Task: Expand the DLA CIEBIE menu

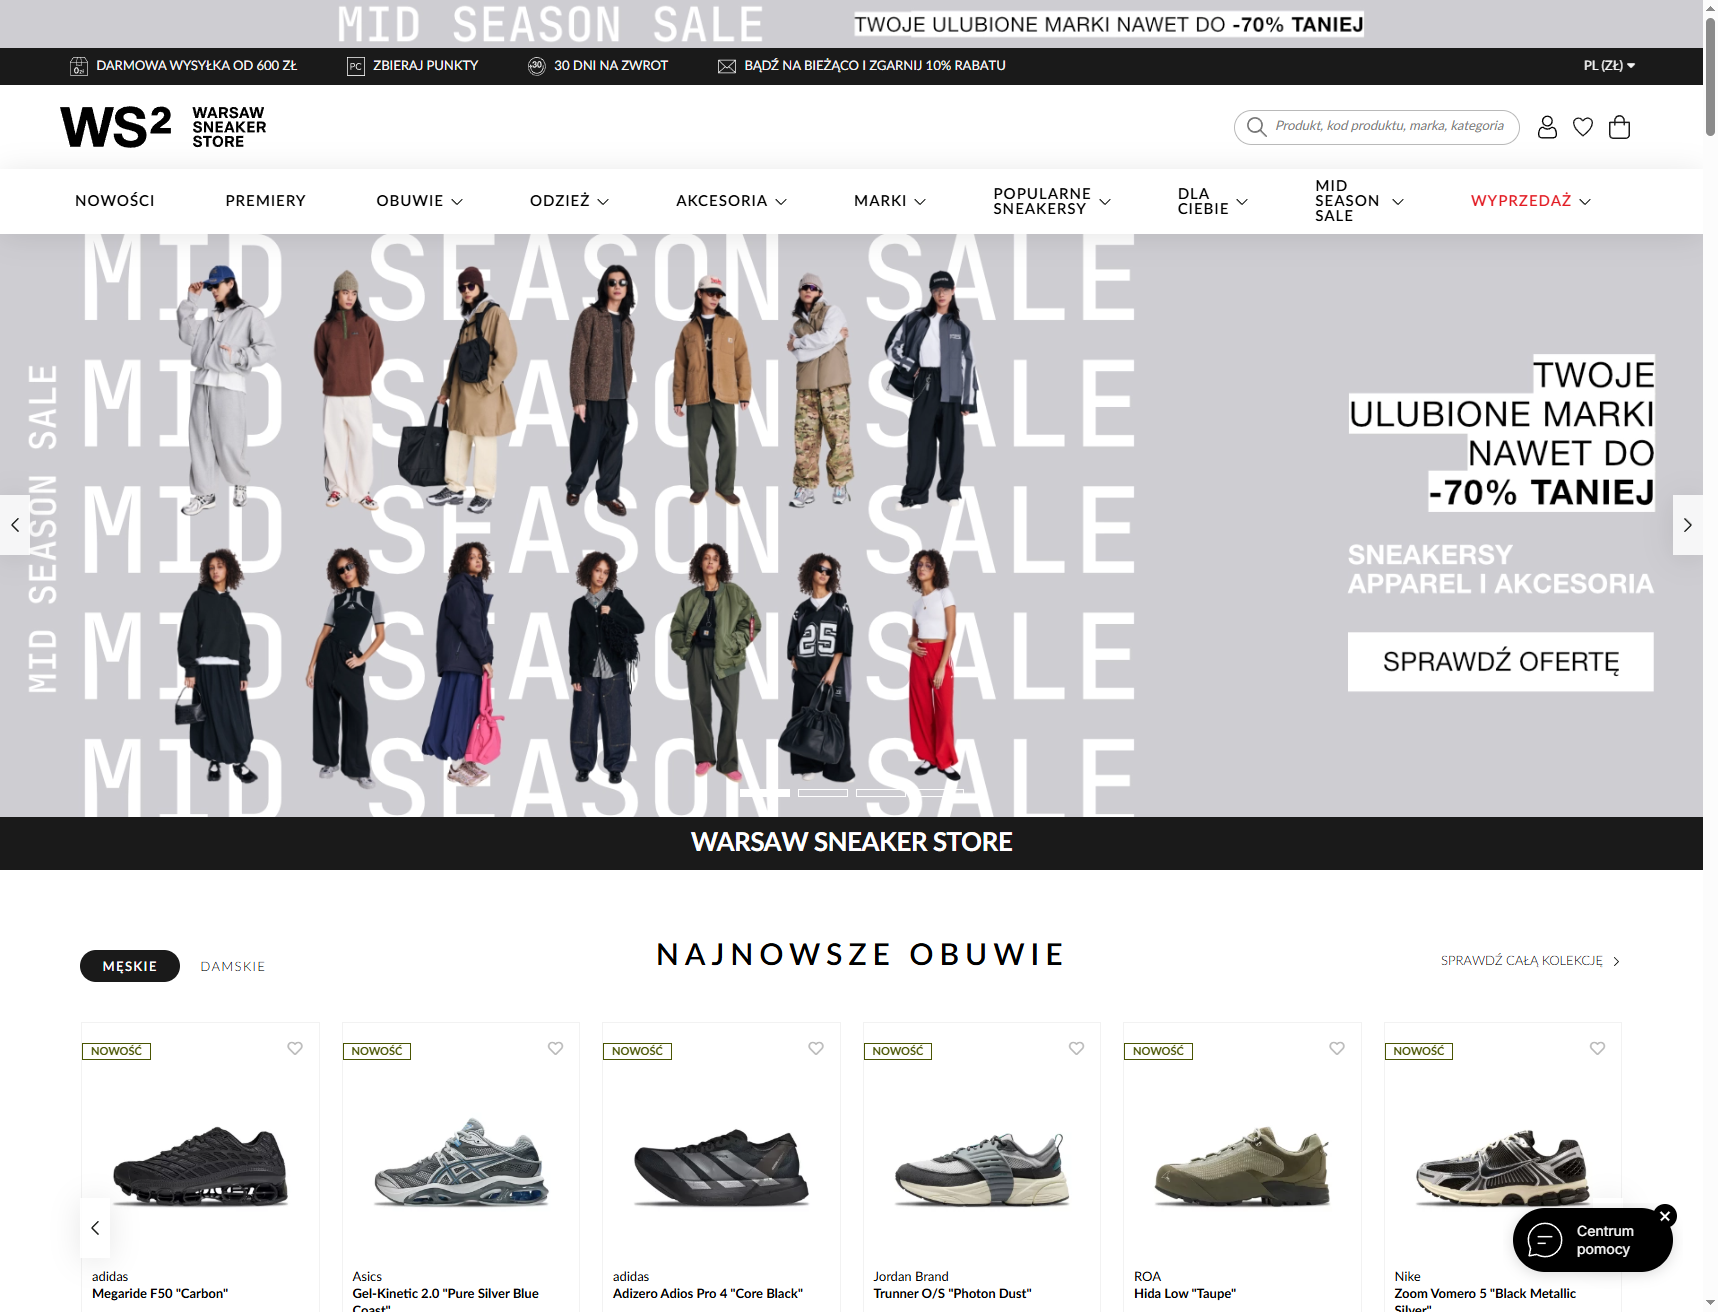Action: coord(1213,201)
